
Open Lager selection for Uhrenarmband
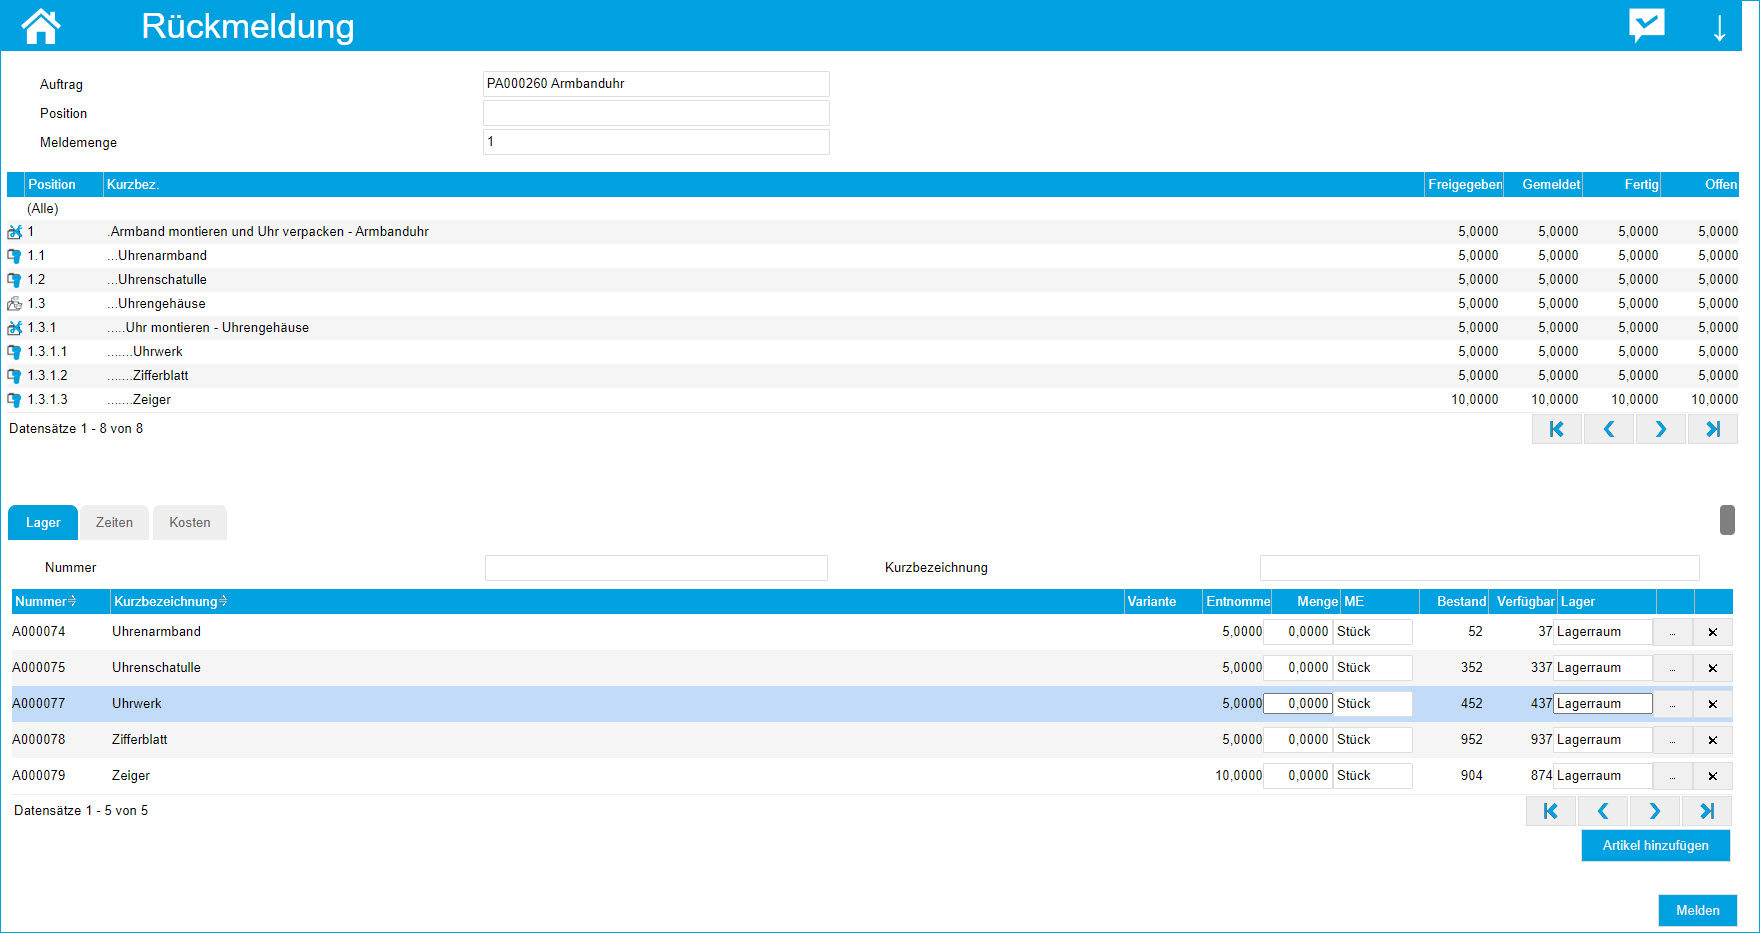coord(1672,632)
